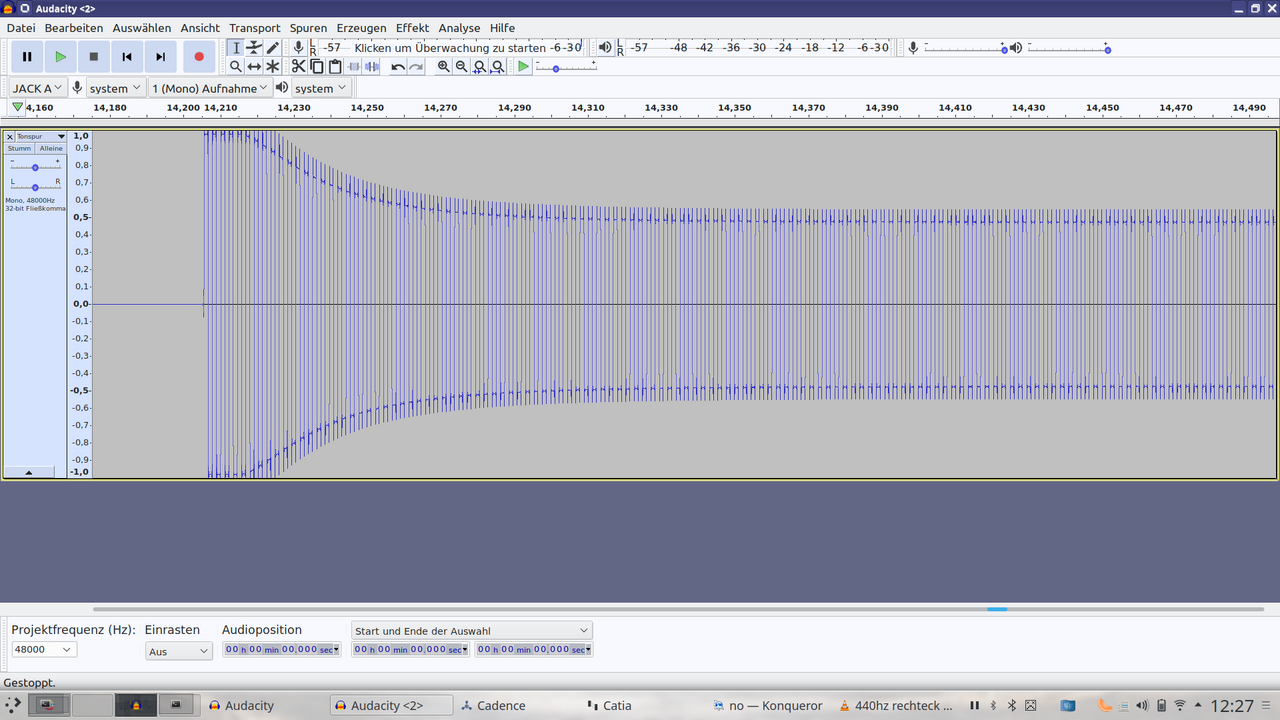Image resolution: width=1280 pixels, height=720 pixels.
Task: Zoom in on the waveform
Action: pos(443,66)
